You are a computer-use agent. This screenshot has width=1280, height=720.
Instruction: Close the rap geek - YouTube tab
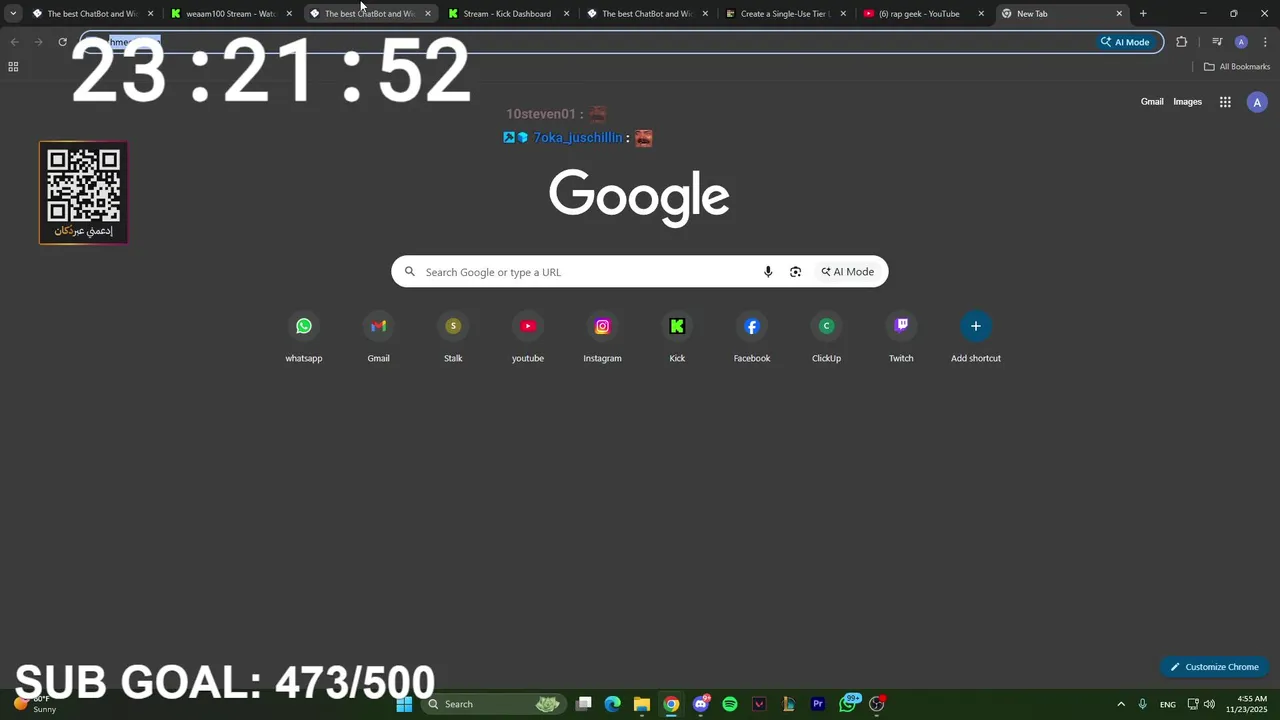pyautogui.click(x=981, y=14)
